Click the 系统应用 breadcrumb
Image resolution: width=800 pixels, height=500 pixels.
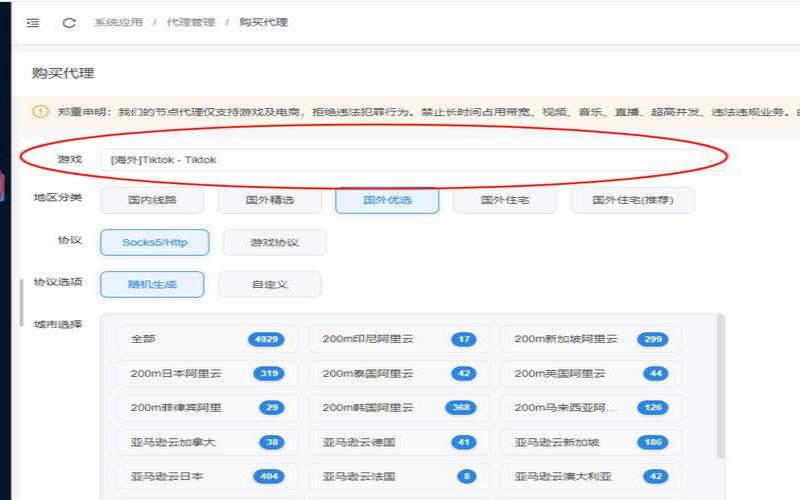click(x=118, y=22)
